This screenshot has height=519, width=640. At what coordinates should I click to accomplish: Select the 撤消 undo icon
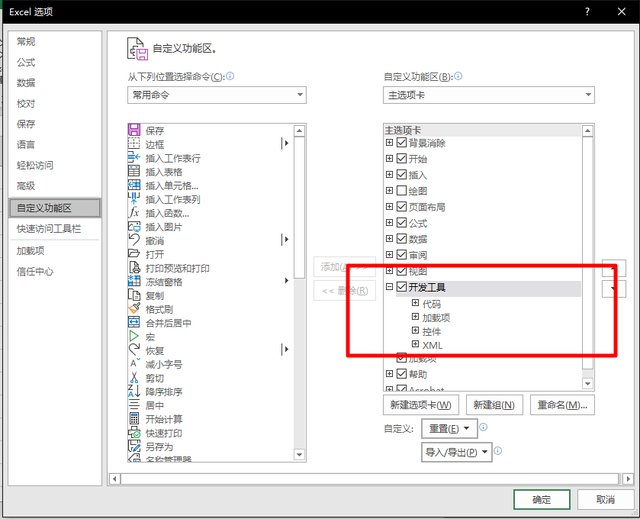[x=134, y=240]
